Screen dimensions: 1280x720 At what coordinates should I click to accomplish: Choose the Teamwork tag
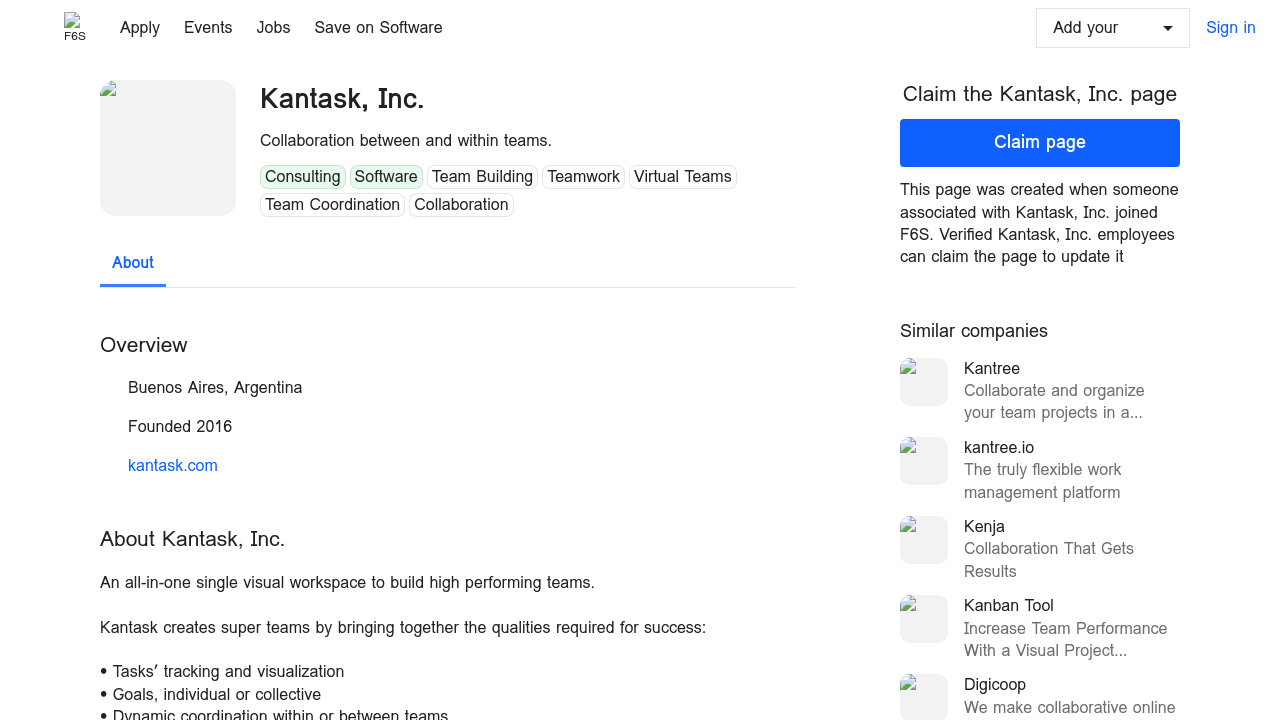(x=584, y=177)
